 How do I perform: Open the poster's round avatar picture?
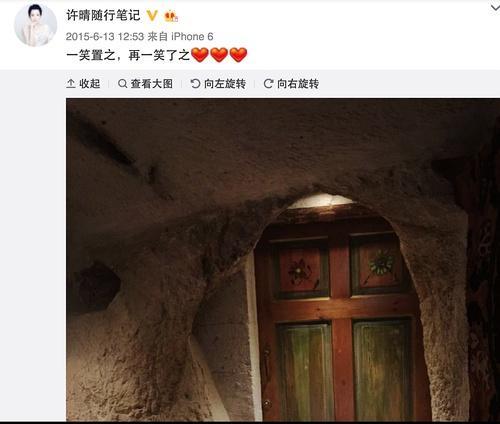coord(36,25)
